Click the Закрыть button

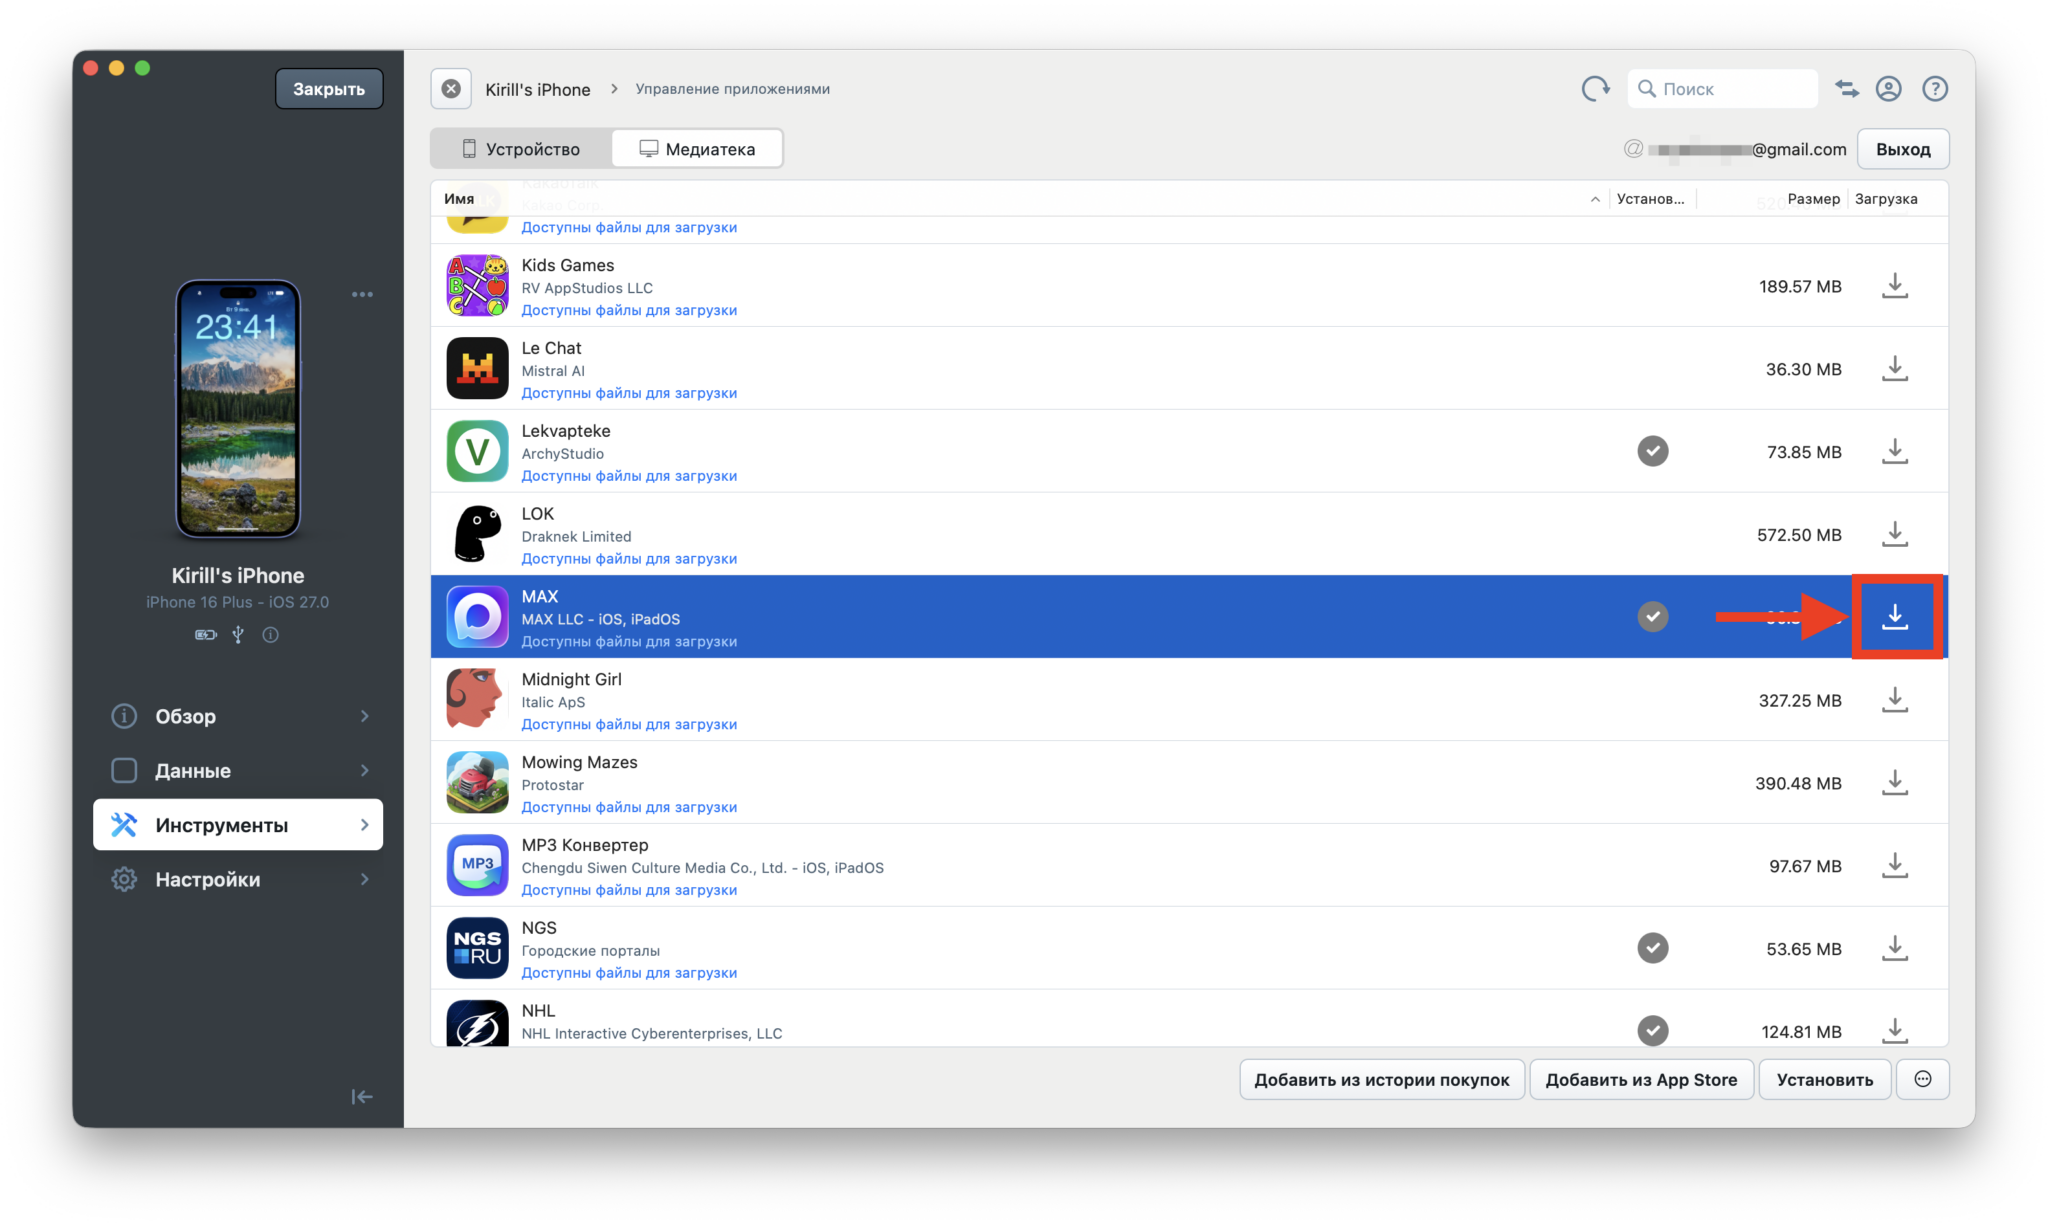(x=329, y=89)
